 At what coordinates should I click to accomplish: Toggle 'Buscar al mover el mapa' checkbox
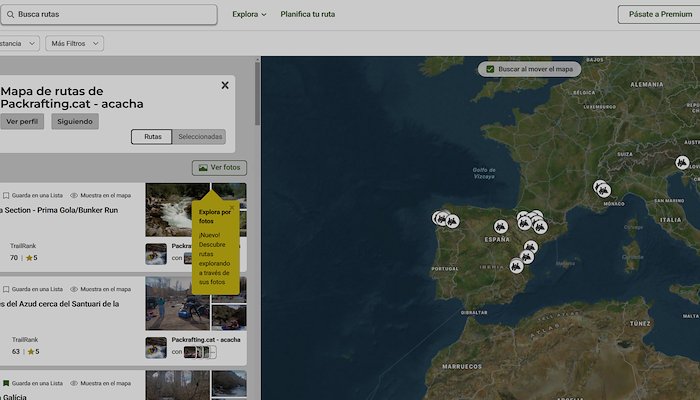(488, 69)
